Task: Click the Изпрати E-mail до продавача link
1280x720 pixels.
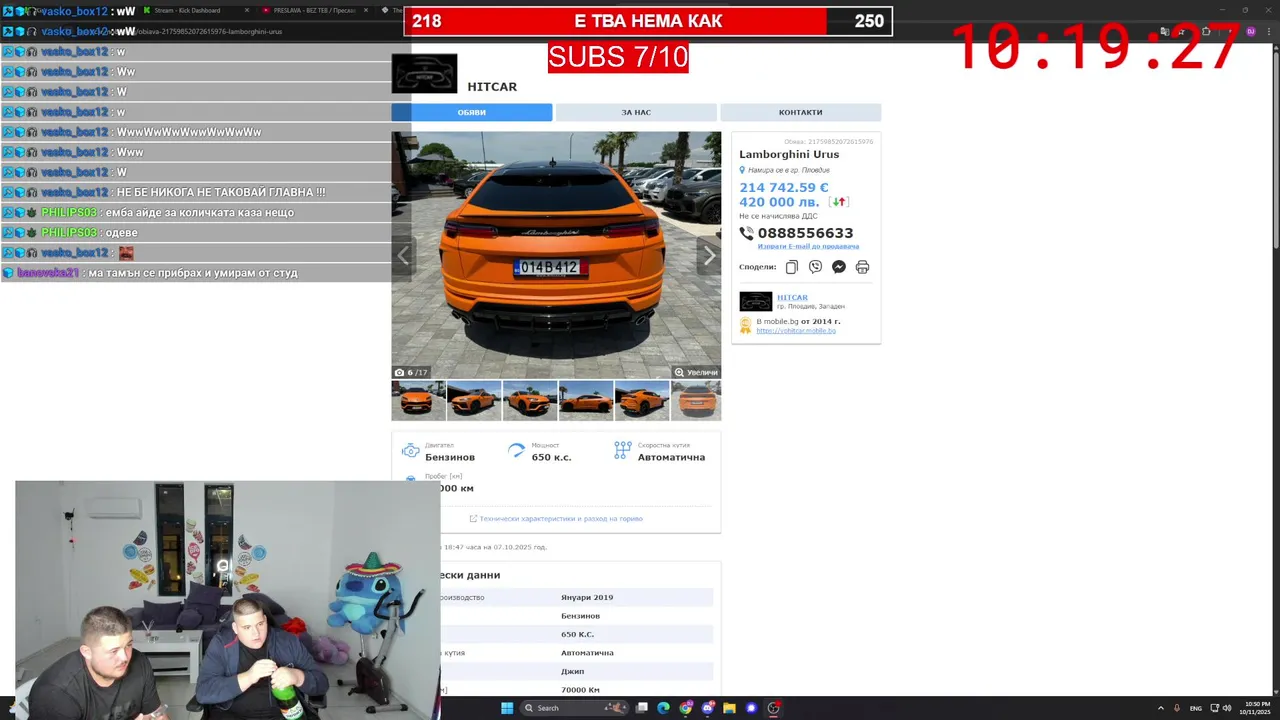Action: coord(808,246)
